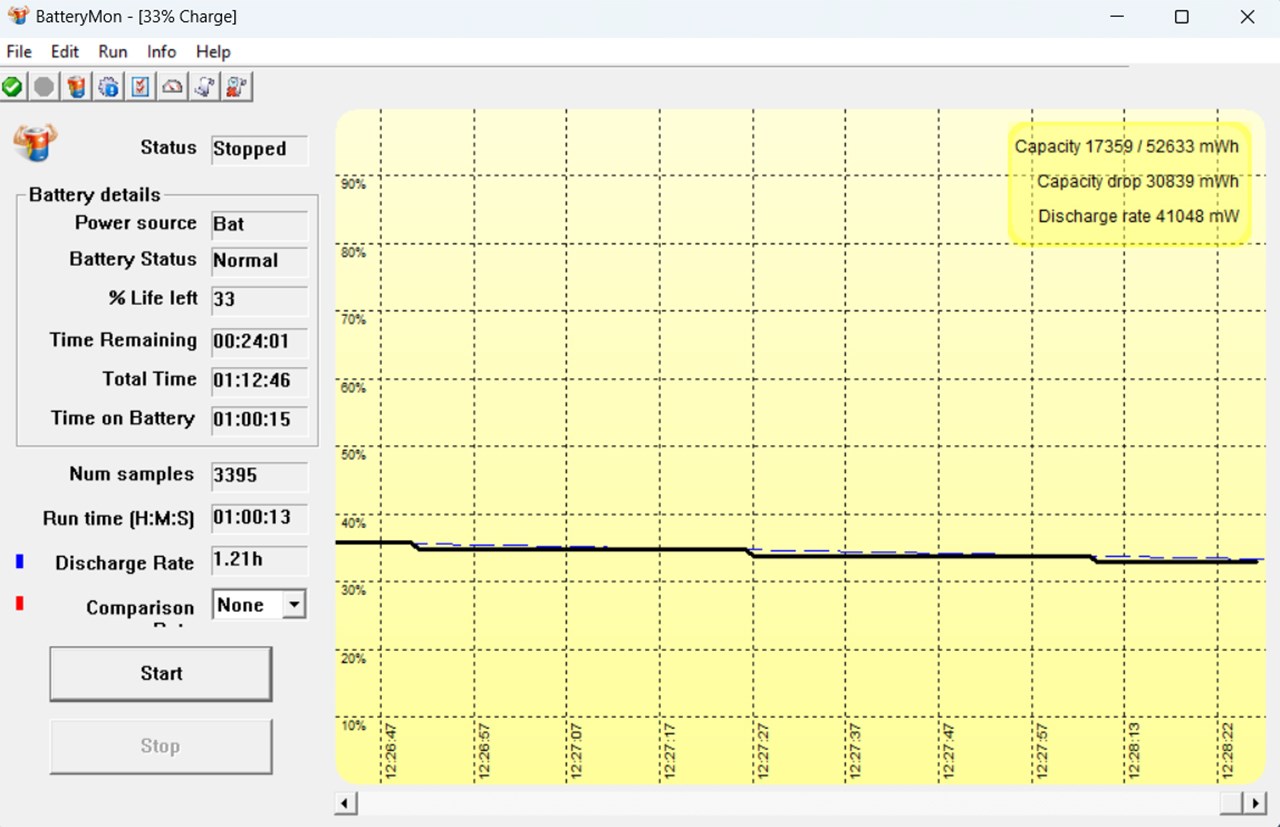Screen dimensions: 1280x827
Task: Click the grayed-out Stop button
Action: click(161, 746)
